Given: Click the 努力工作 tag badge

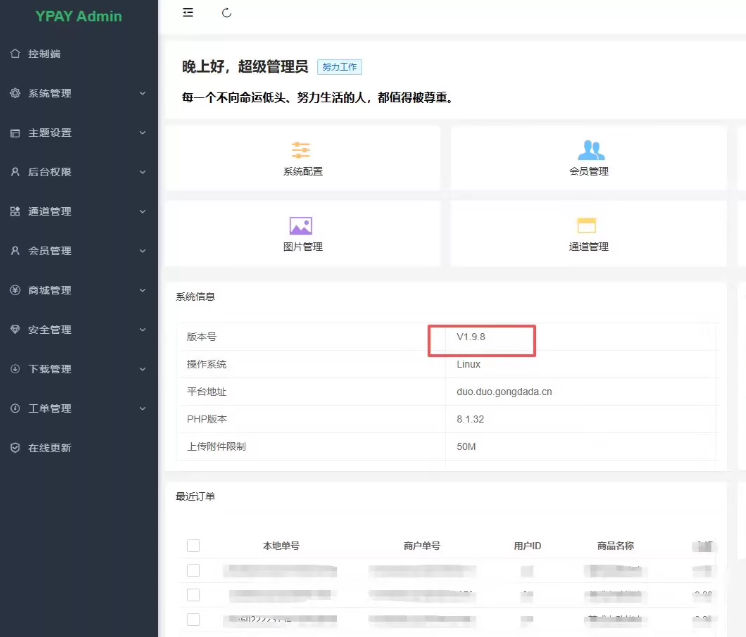Looking at the screenshot, I should [x=339, y=67].
